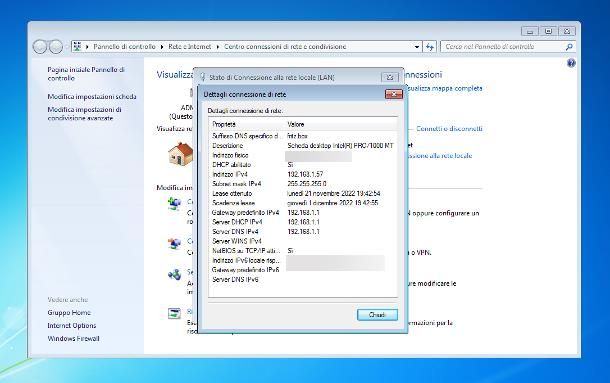Select the Scadenza lease row
The image size is (610, 383).
point(303,203)
